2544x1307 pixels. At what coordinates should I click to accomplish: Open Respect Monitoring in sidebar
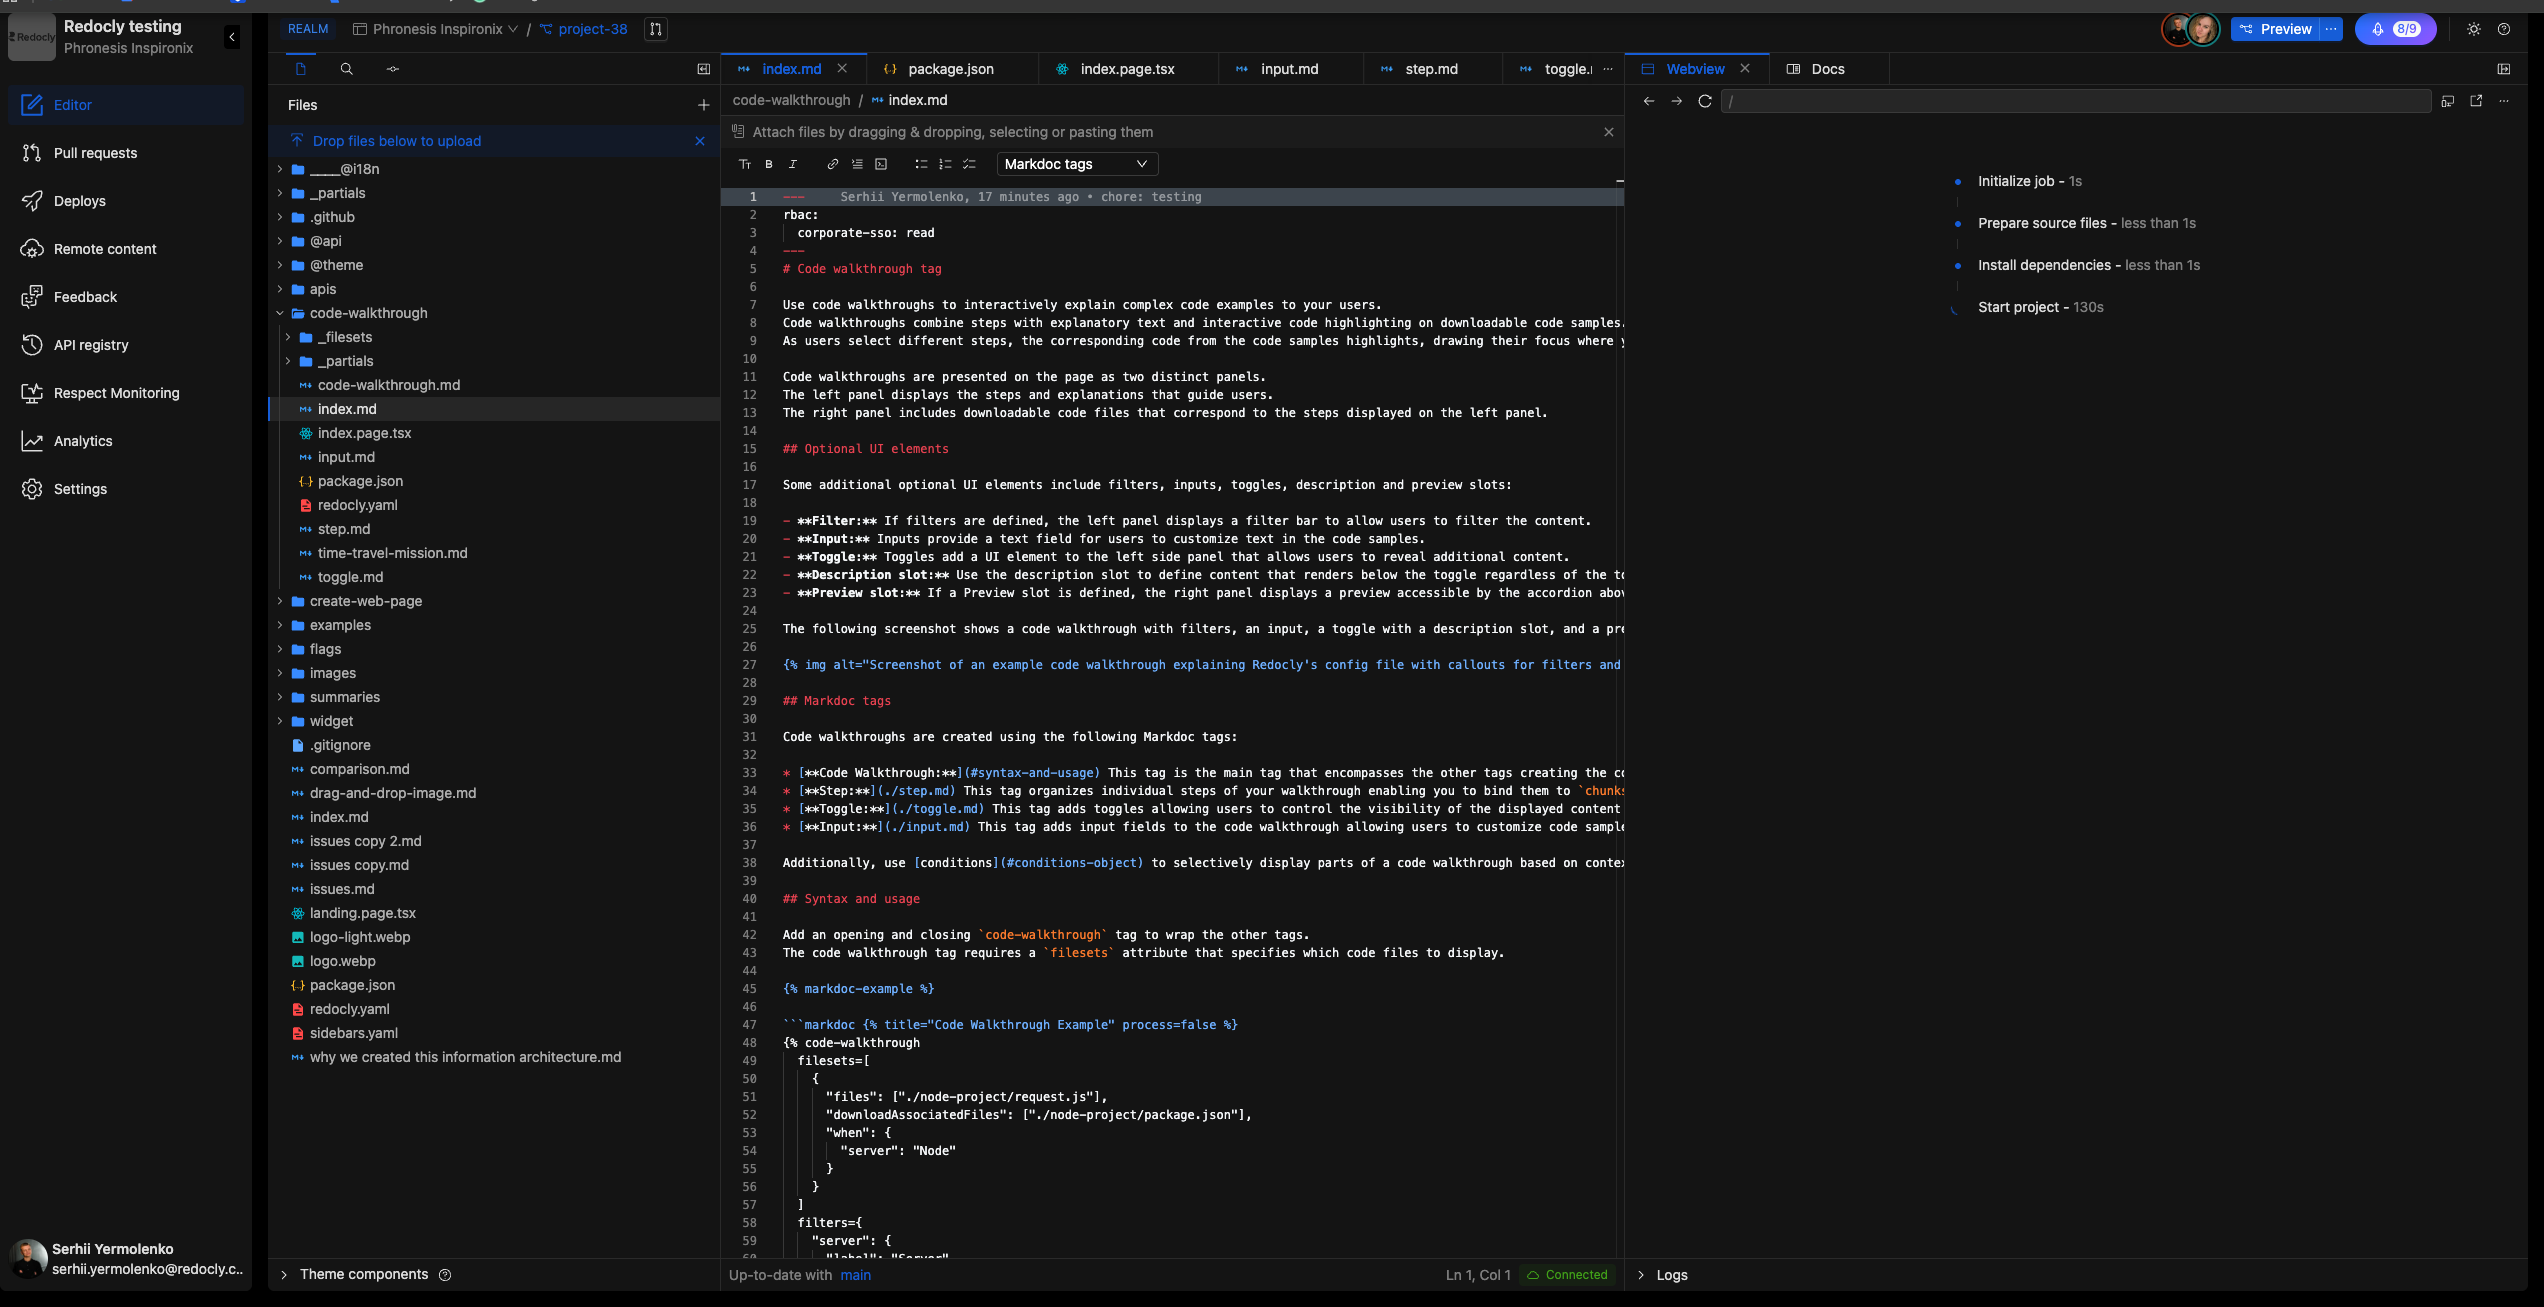(x=126, y=393)
